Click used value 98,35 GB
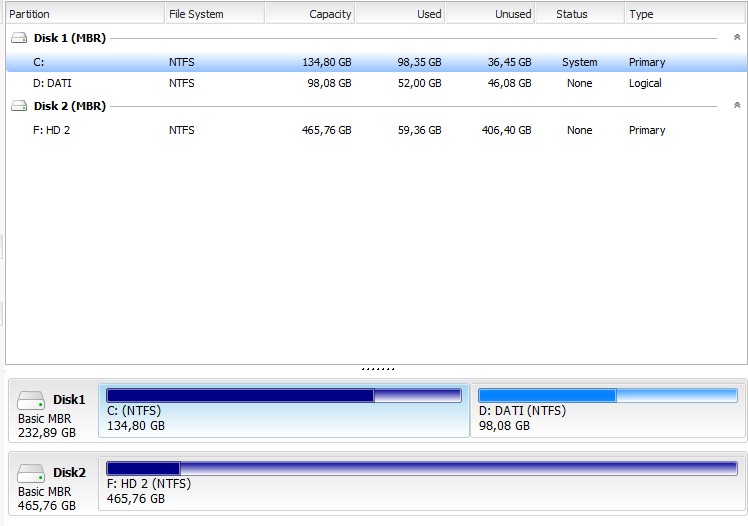The width and height of the screenshot is (748, 526). point(419,62)
